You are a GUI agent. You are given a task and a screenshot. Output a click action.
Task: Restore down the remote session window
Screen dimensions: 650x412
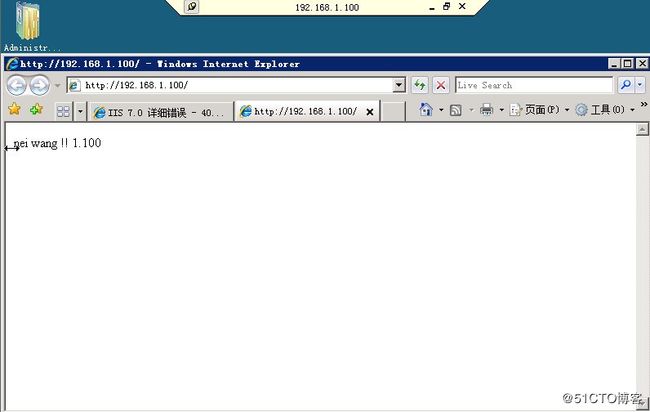point(446,7)
